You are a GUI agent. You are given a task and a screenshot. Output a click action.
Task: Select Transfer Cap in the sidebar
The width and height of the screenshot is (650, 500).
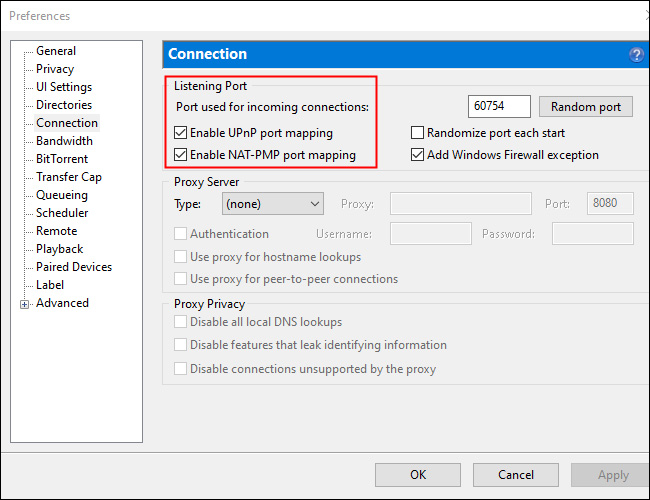(x=69, y=177)
